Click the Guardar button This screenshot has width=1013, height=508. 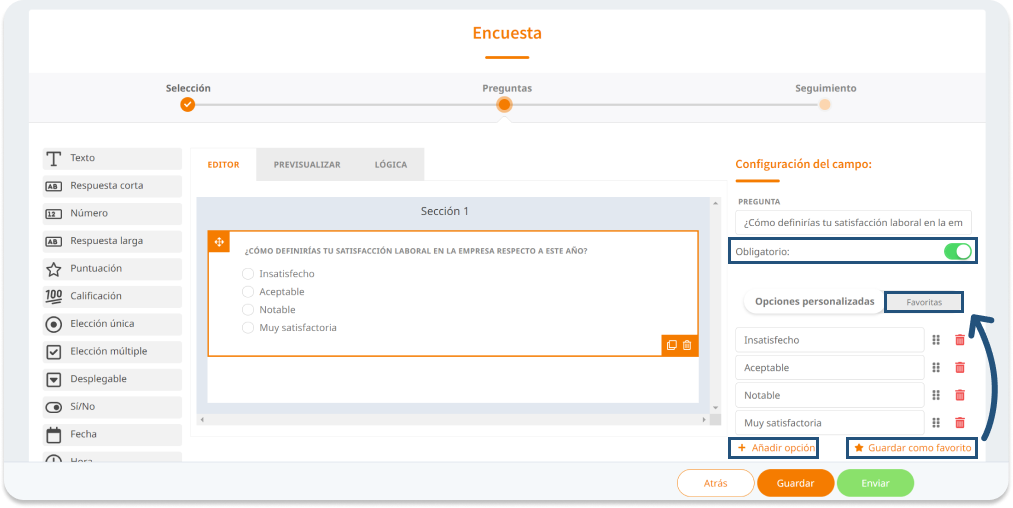pyautogui.click(x=795, y=483)
